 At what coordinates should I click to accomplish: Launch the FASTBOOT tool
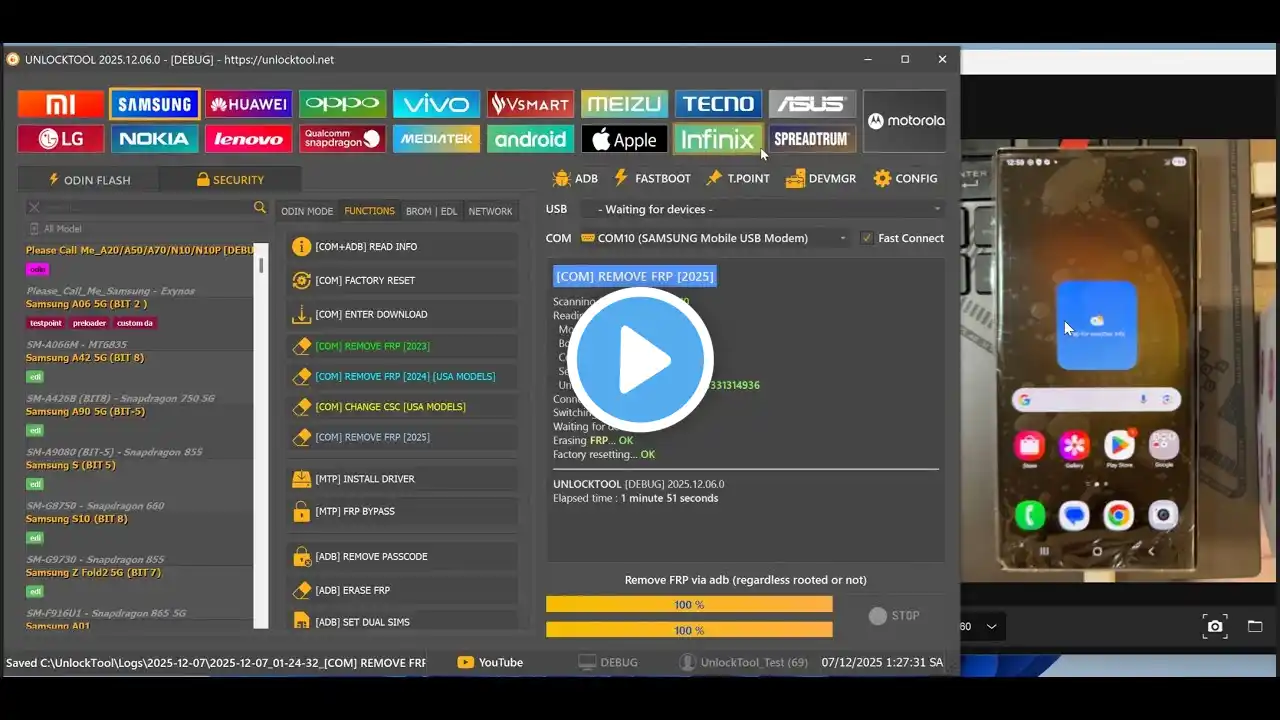point(651,178)
